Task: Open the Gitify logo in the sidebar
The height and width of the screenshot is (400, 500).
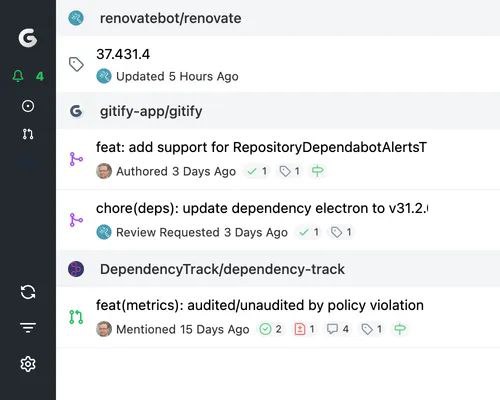Action: pos(28,38)
